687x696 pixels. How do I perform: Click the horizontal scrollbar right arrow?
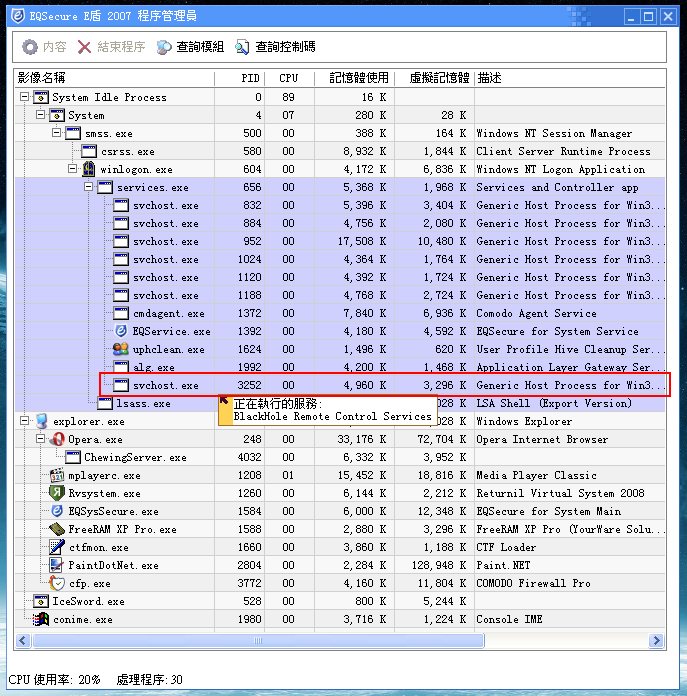pyautogui.click(x=656, y=640)
